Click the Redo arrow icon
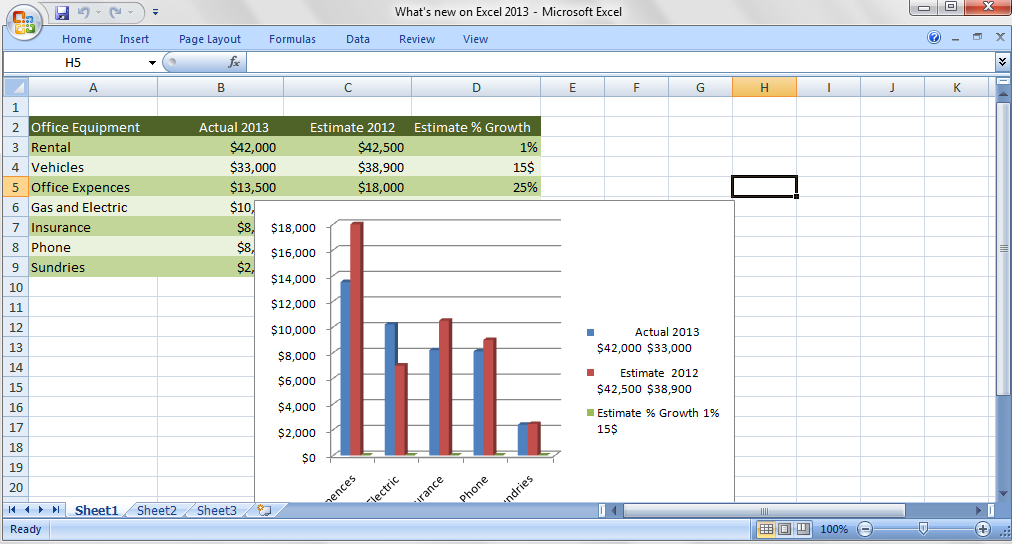The width and height of the screenshot is (1012, 544). click(x=116, y=12)
